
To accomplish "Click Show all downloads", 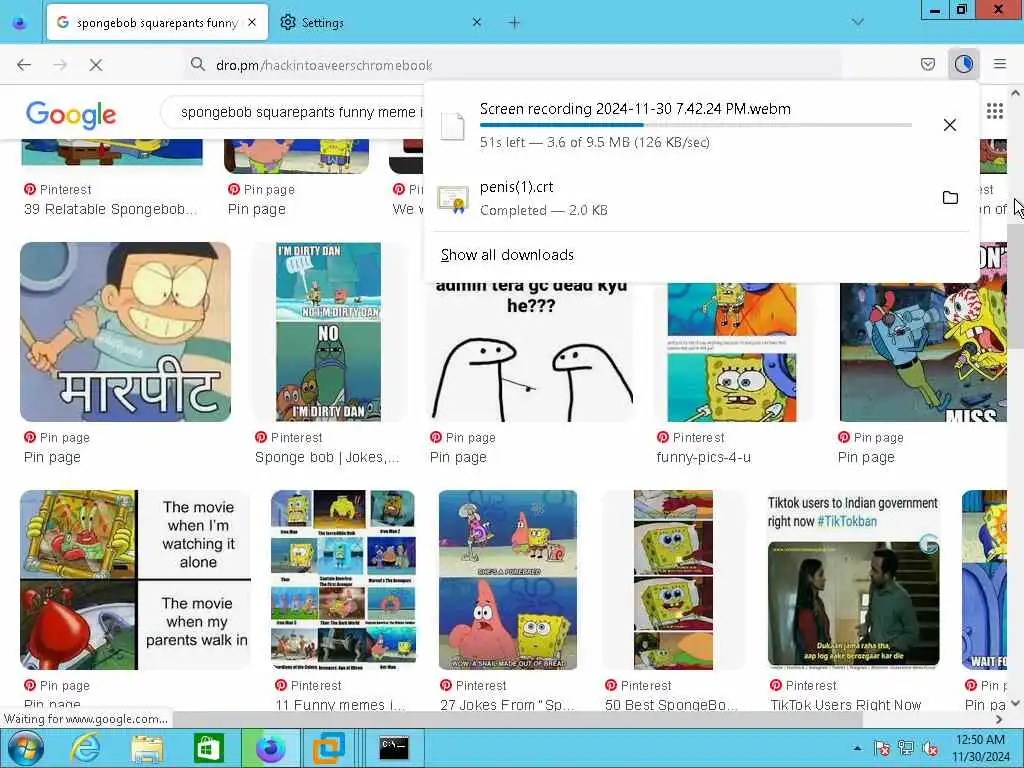I will pyautogui.click(x=507, y=255).
